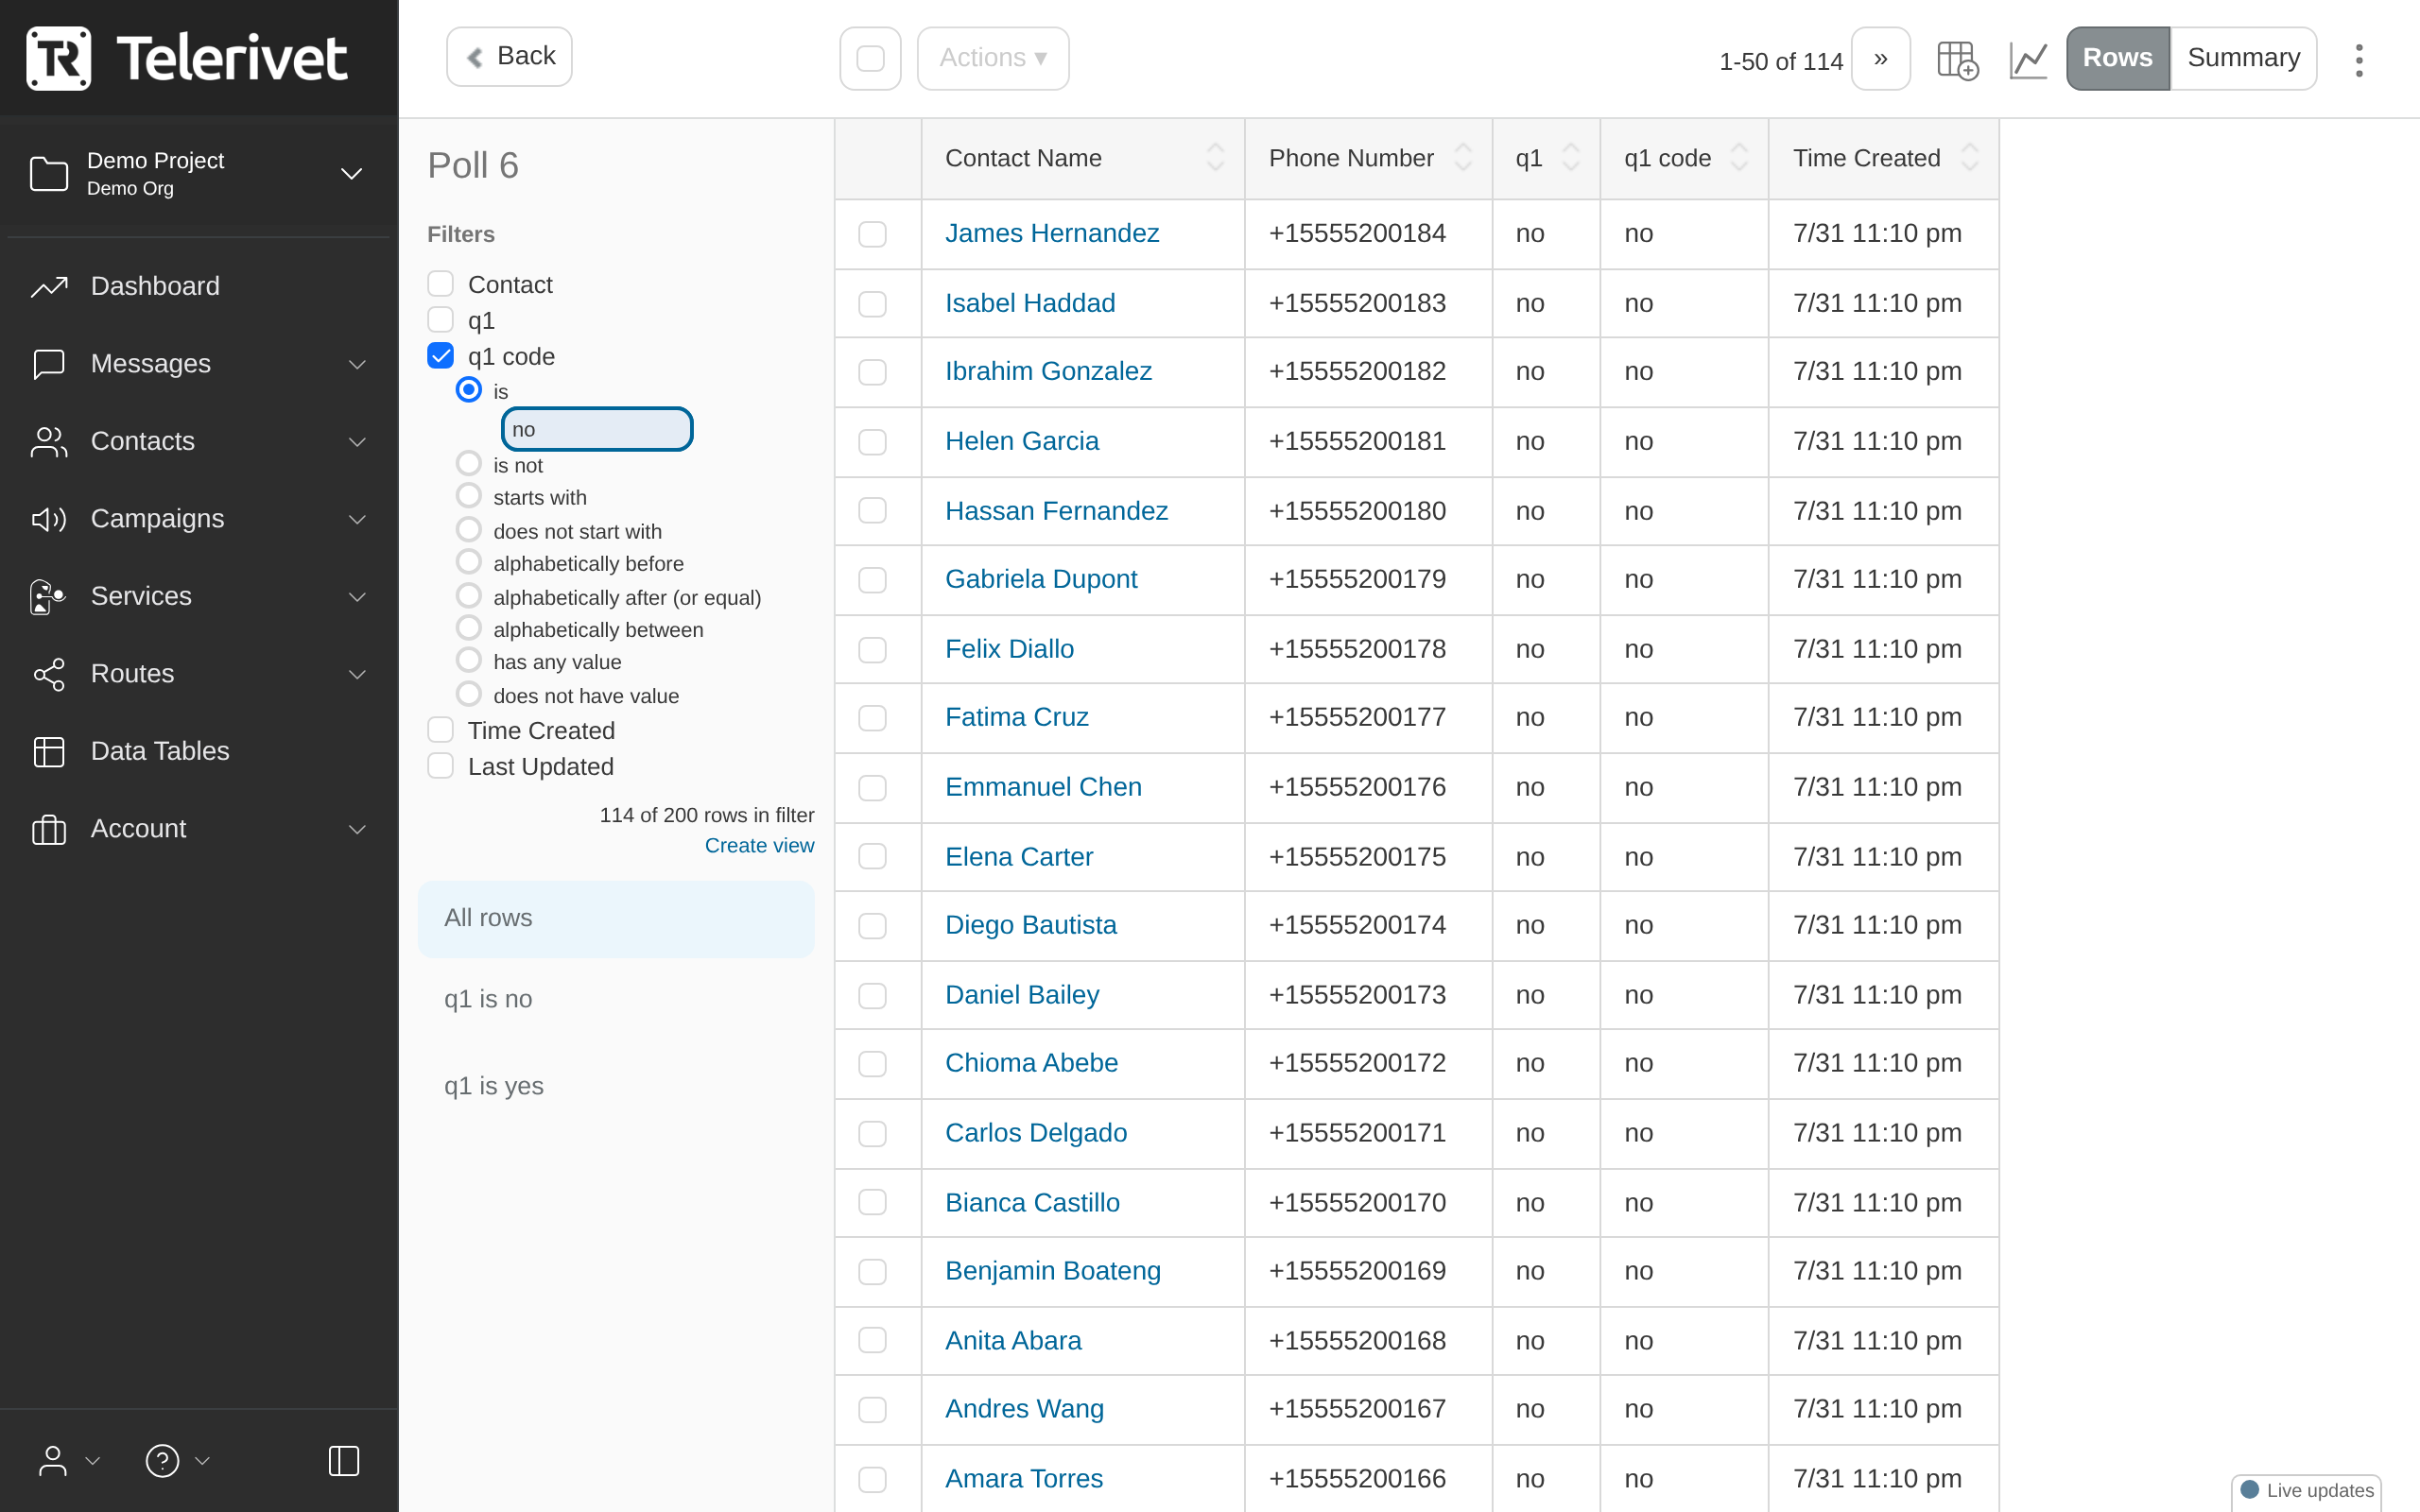Image resolution: width=2420 pixels, height=1512 pixels.
Task: Open the Actions dropdown
Action: [992, 58]
